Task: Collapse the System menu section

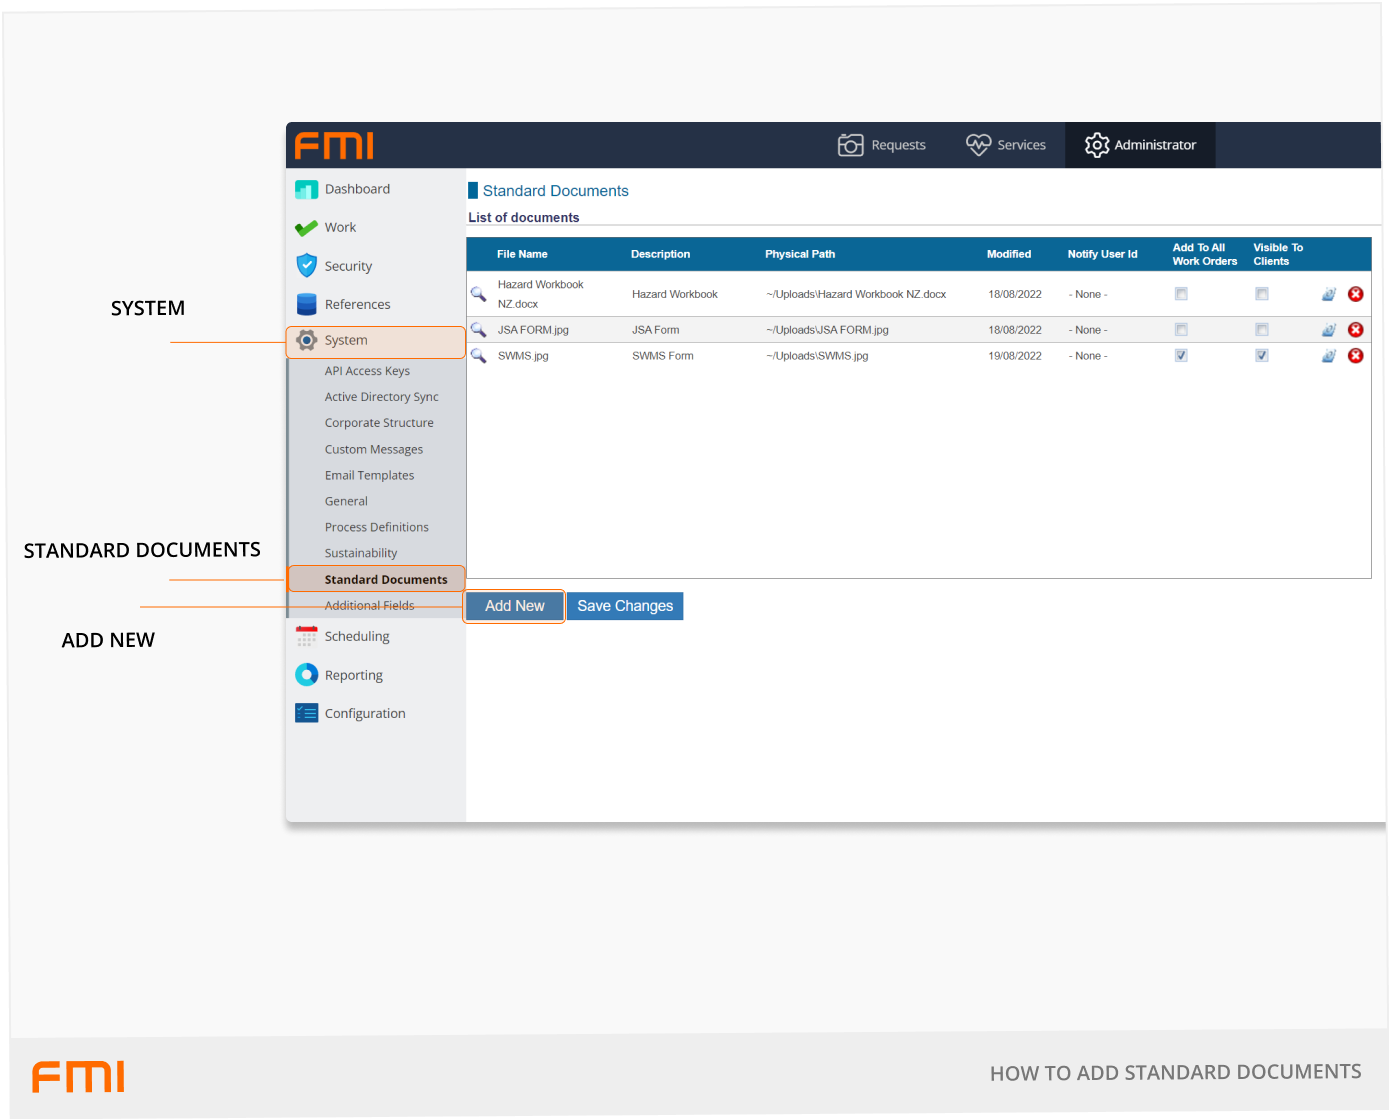Action: coord(346,341)
